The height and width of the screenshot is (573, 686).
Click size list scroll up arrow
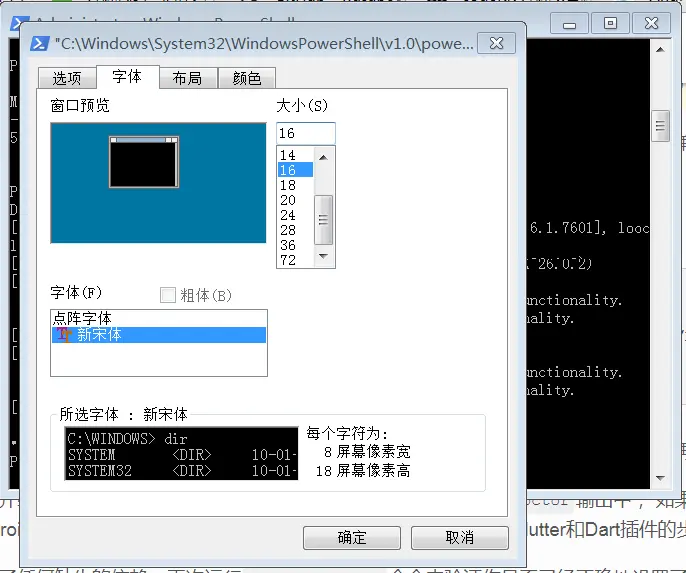coord(323,157)
